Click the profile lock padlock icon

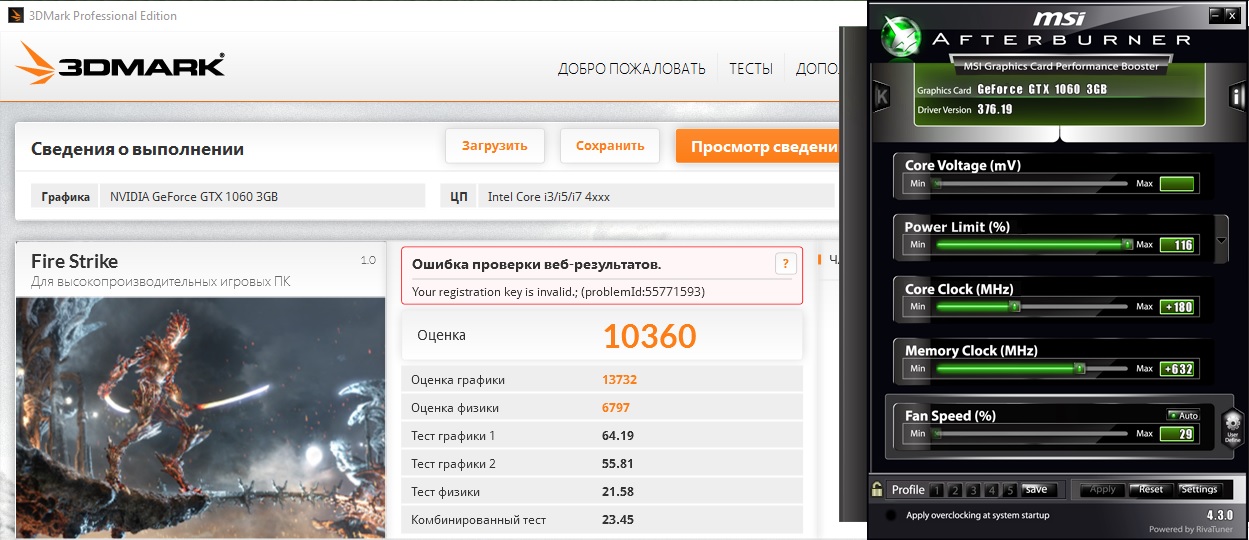pyautogui.click(x=877, y=489)
